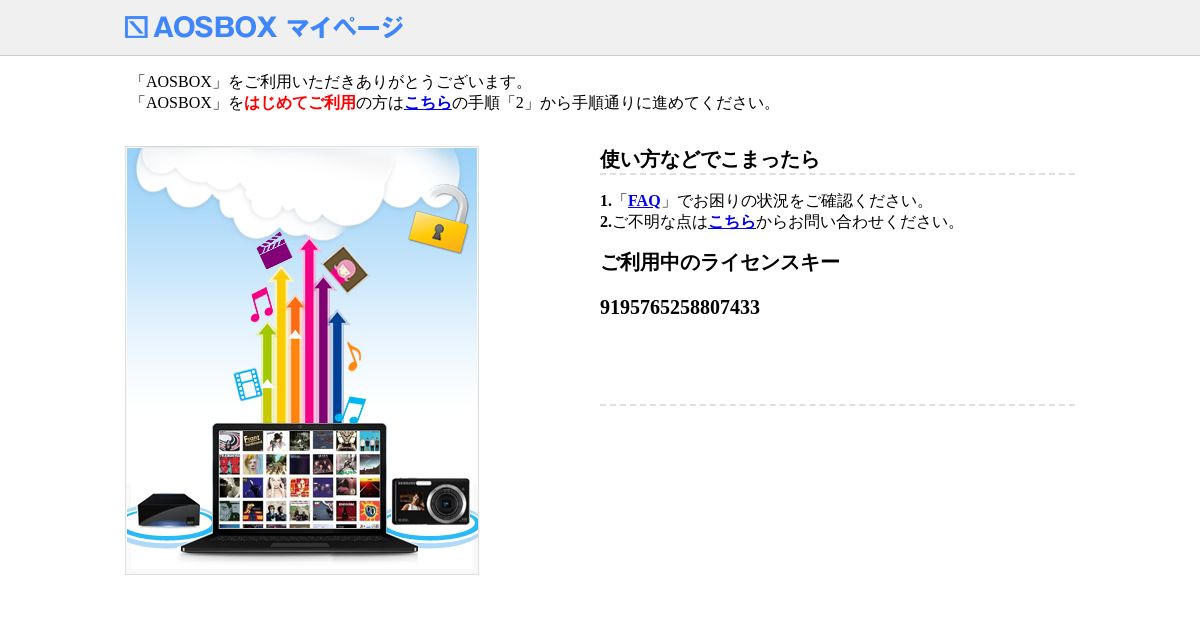
Task: Click the AOSBOX cloud backup illustration
Action: (x=302, y=360)
